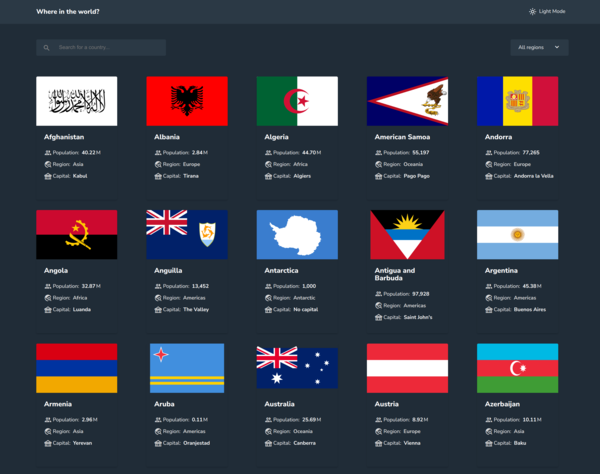Click American Samoa's population icon
This screenshot has width=600, height=474.
[378, 153]
